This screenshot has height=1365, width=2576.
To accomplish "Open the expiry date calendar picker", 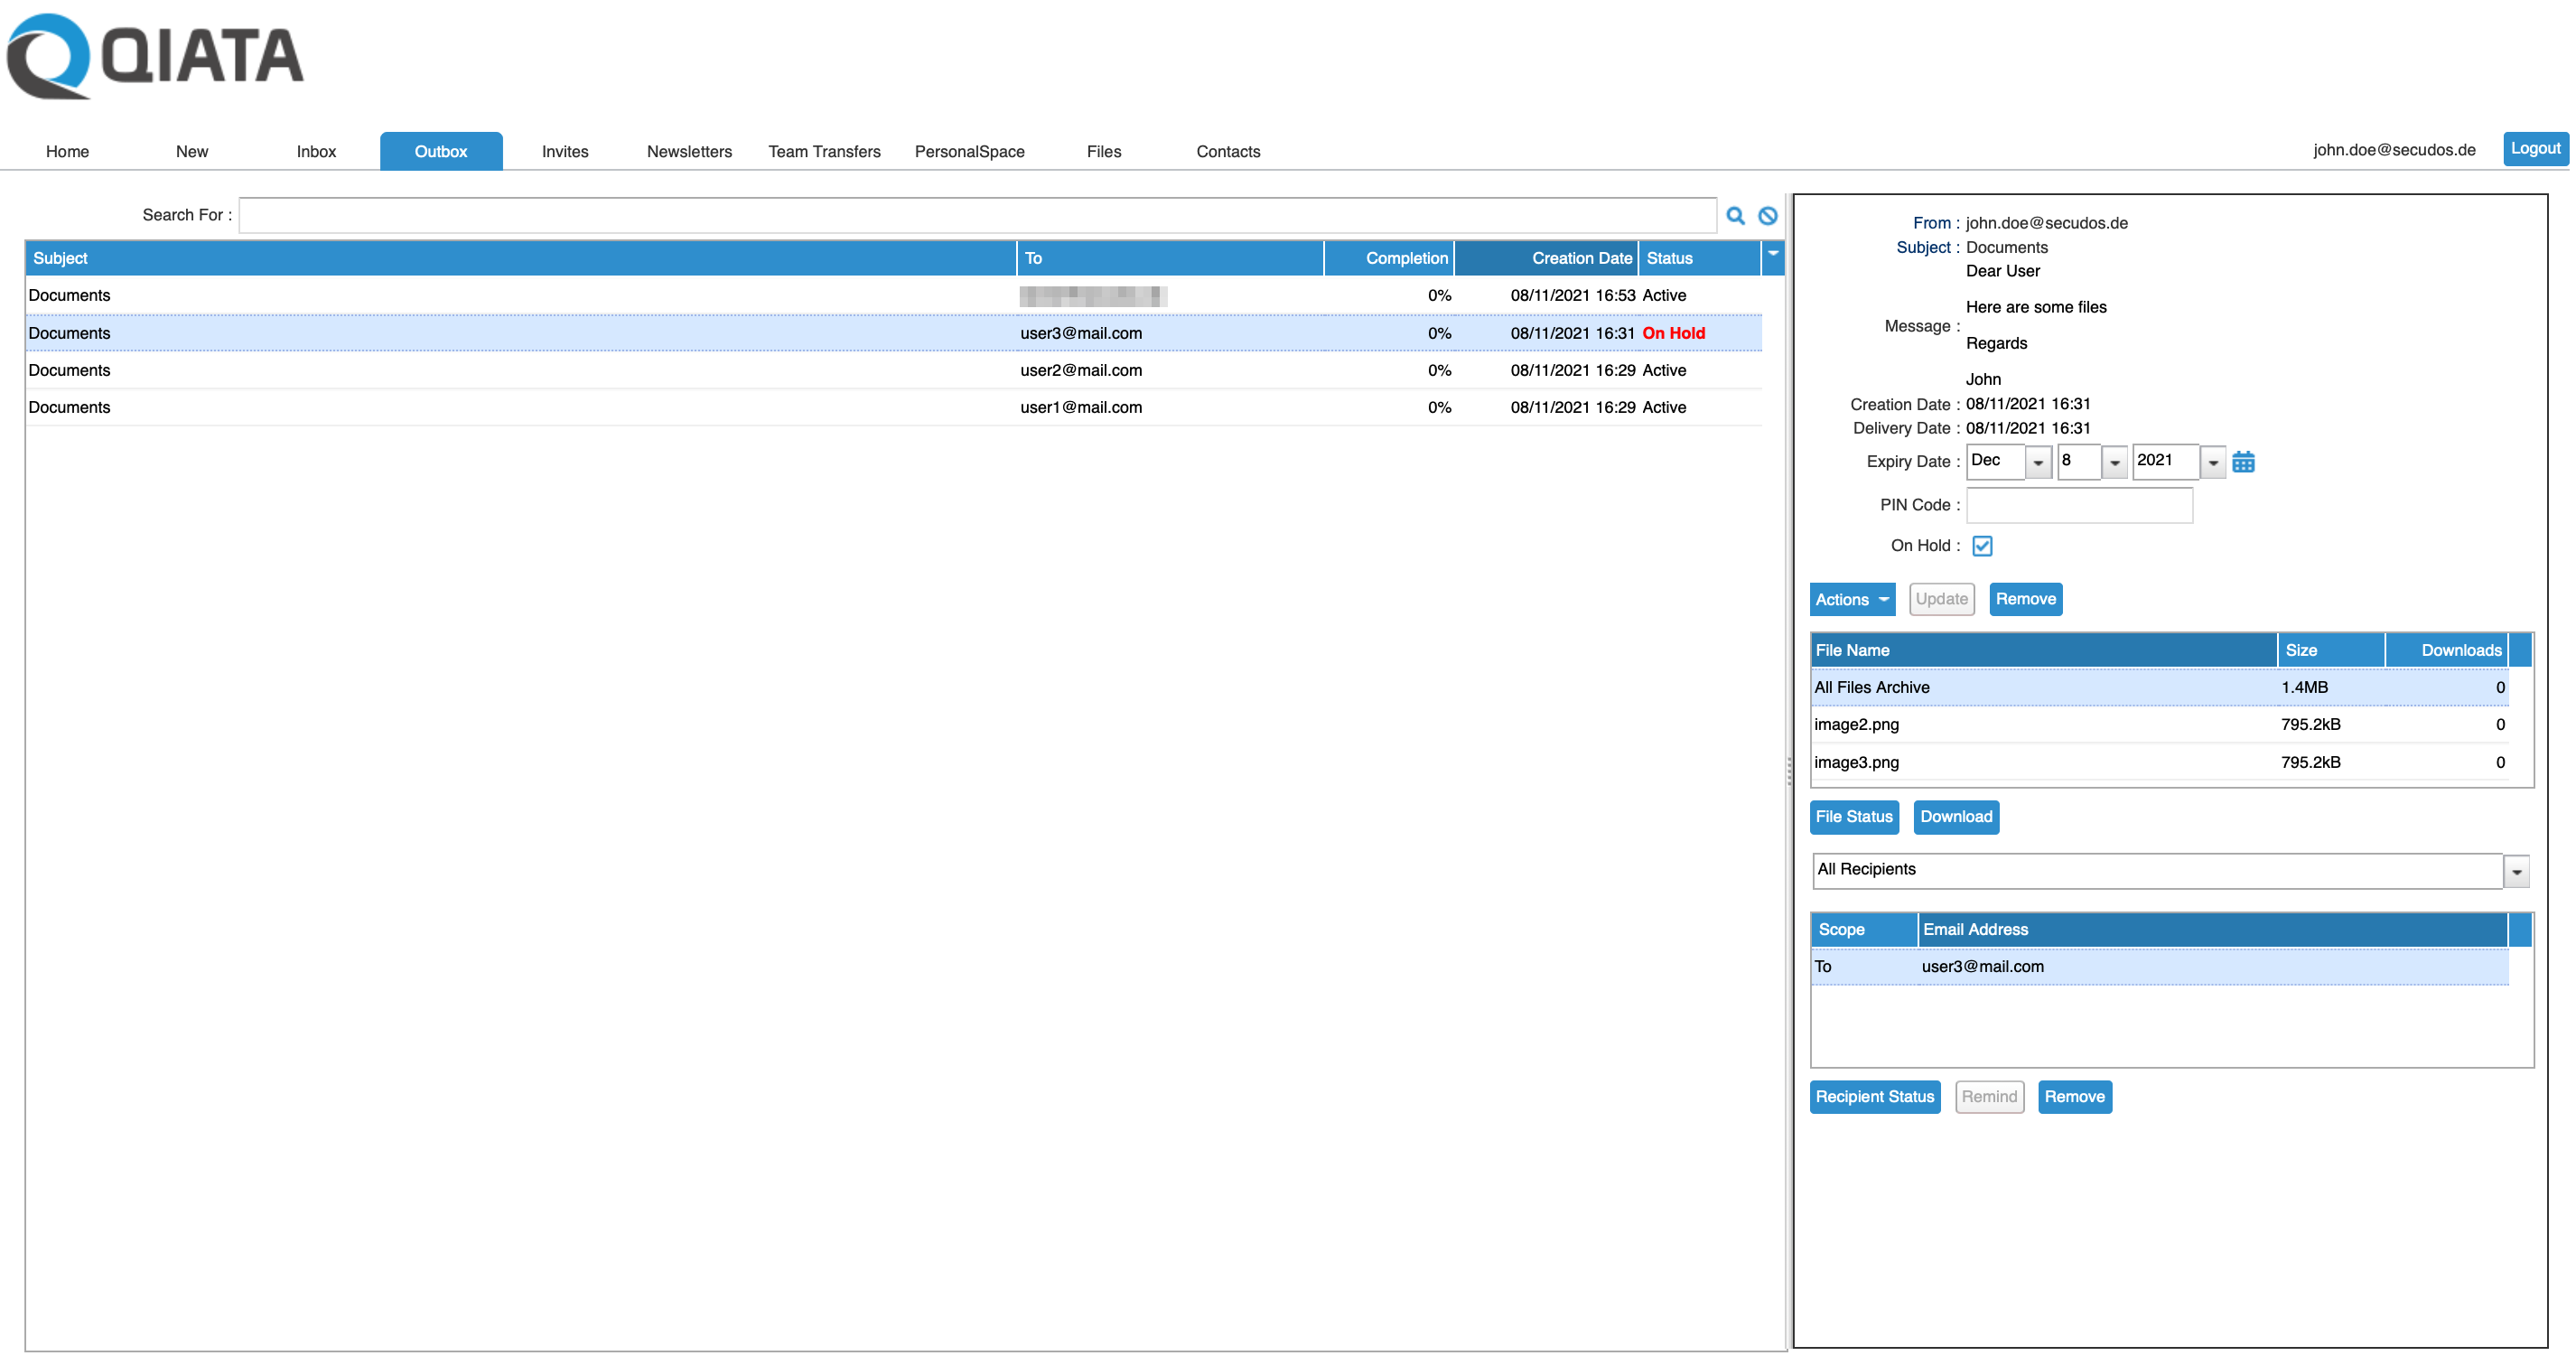I will [x=2242, y=462].
